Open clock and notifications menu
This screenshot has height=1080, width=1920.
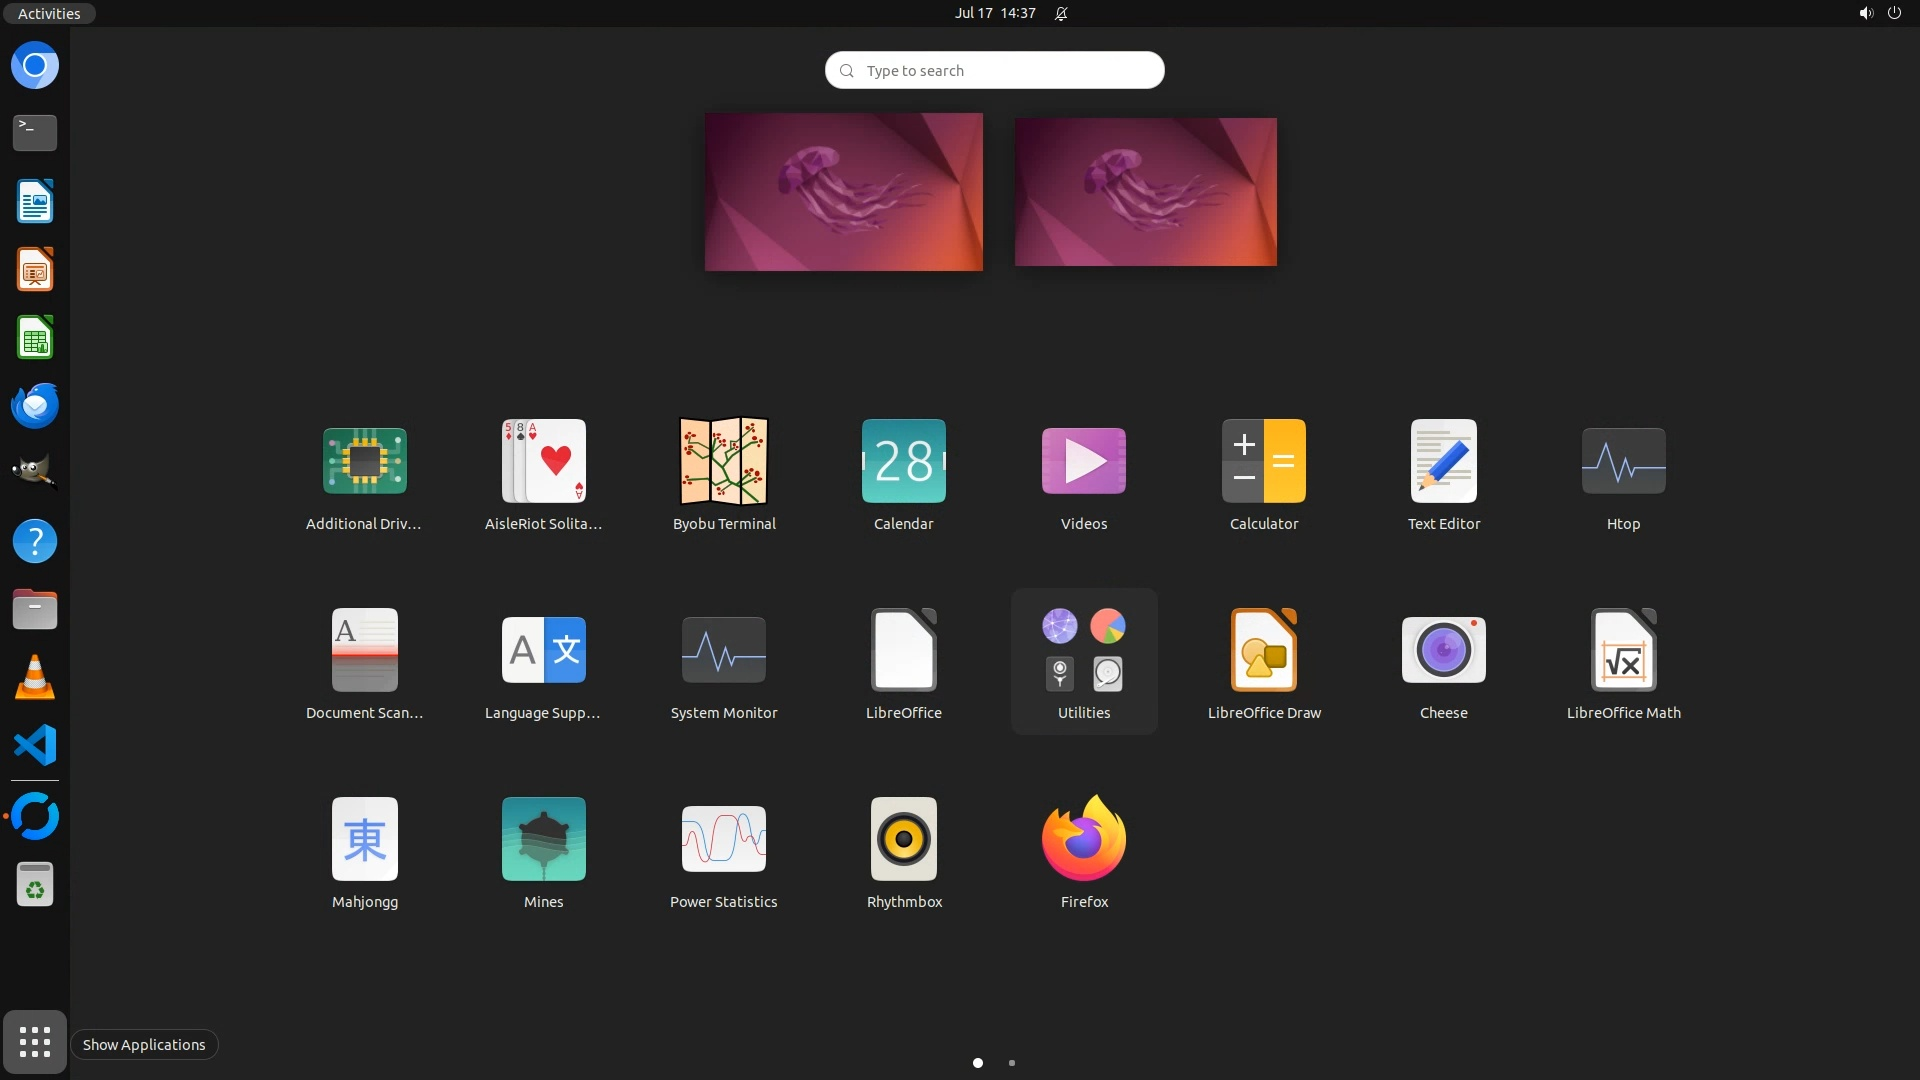coord(995,13)
